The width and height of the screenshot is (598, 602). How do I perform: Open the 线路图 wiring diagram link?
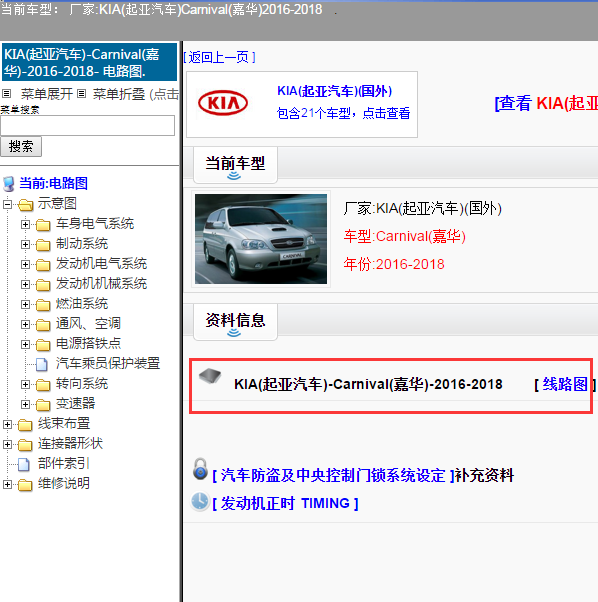[x=565, y=384]
